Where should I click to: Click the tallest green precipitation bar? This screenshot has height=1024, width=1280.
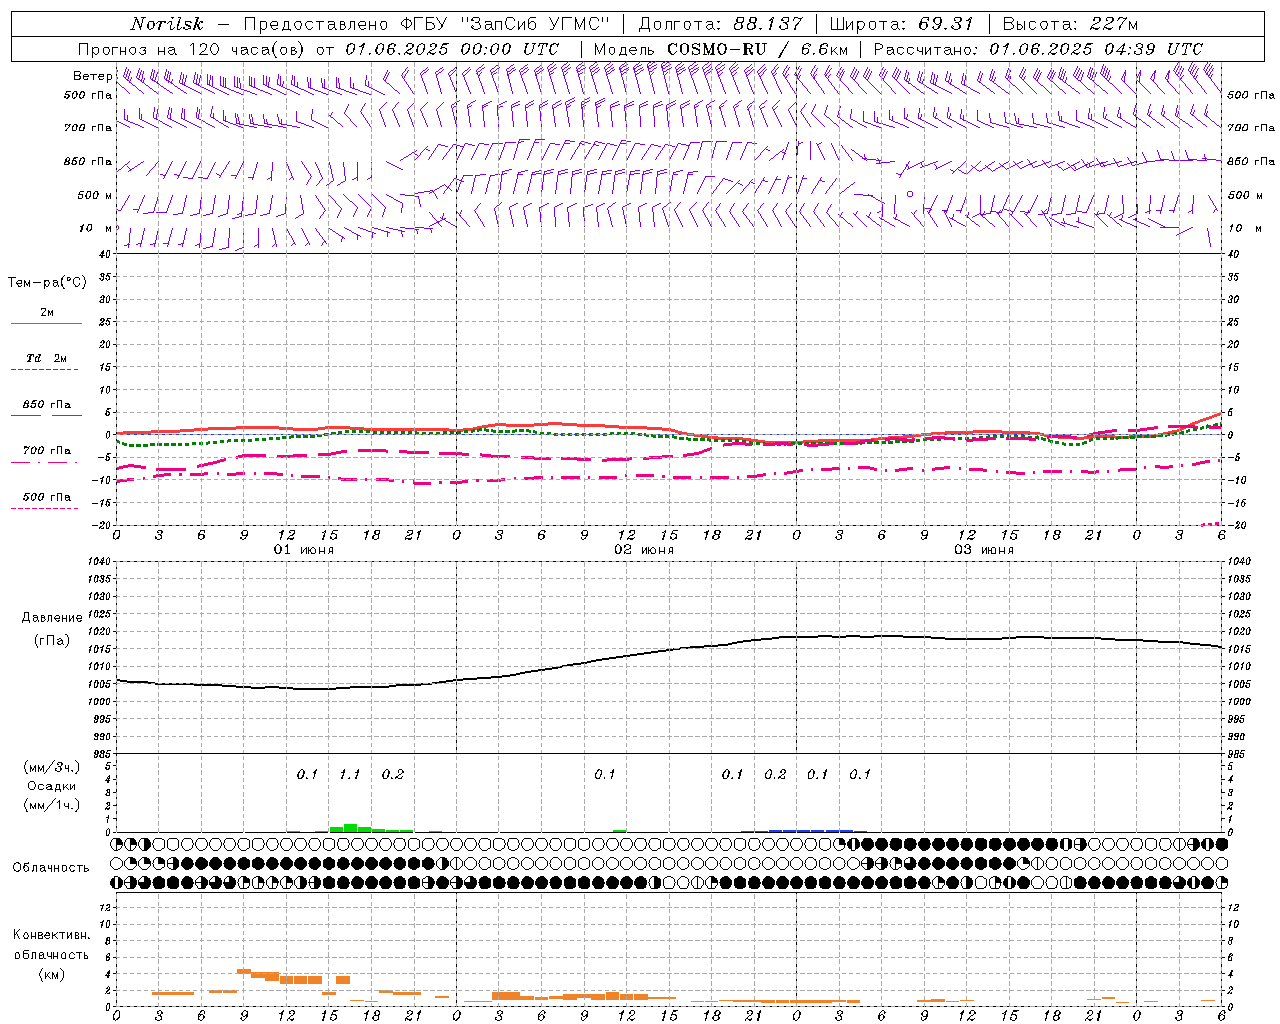350,828
